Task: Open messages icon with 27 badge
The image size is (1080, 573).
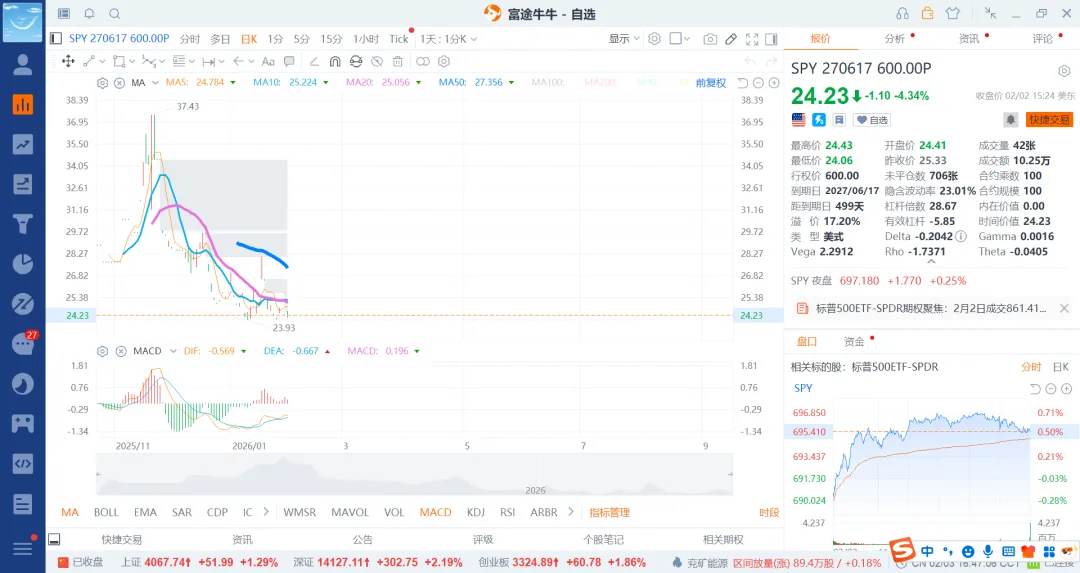Action: [23, 343]
